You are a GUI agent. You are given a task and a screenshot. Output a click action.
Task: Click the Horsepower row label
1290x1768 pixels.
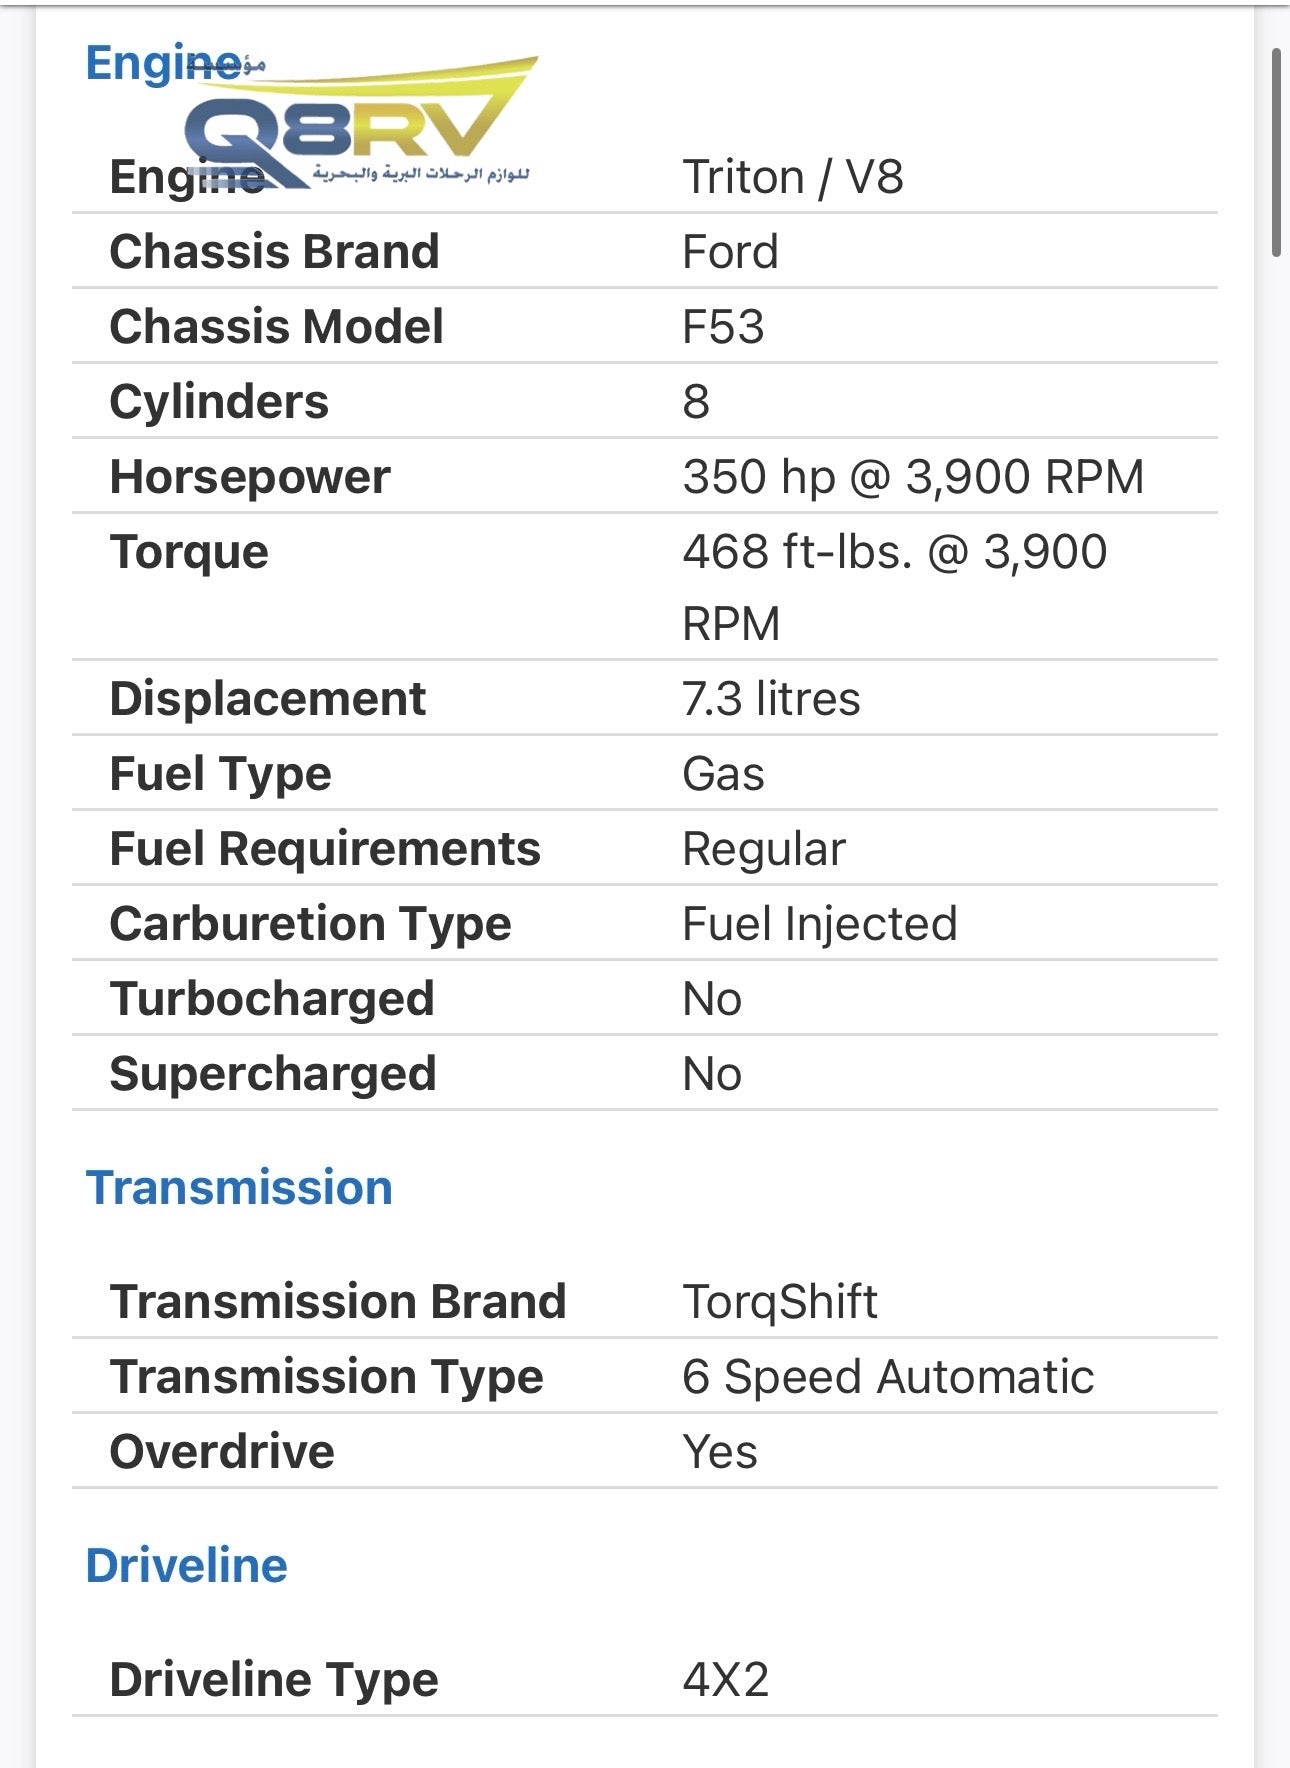pos(250,477)
